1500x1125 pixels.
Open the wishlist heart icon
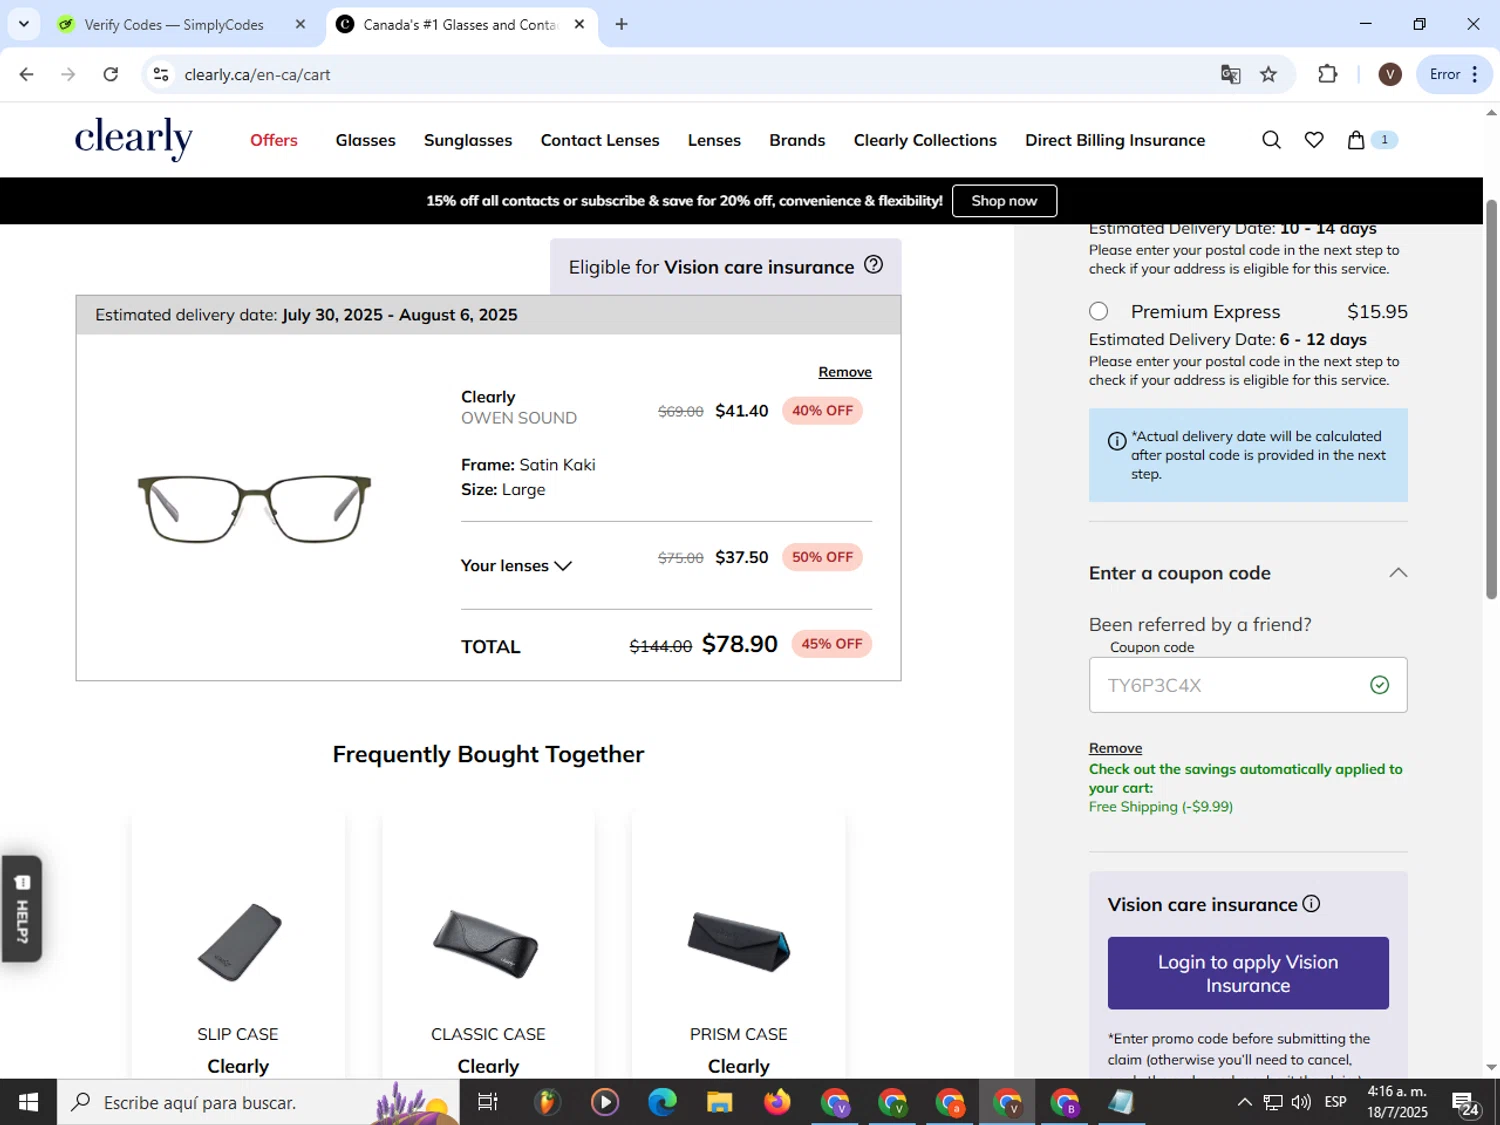[x=1314, y=140]
